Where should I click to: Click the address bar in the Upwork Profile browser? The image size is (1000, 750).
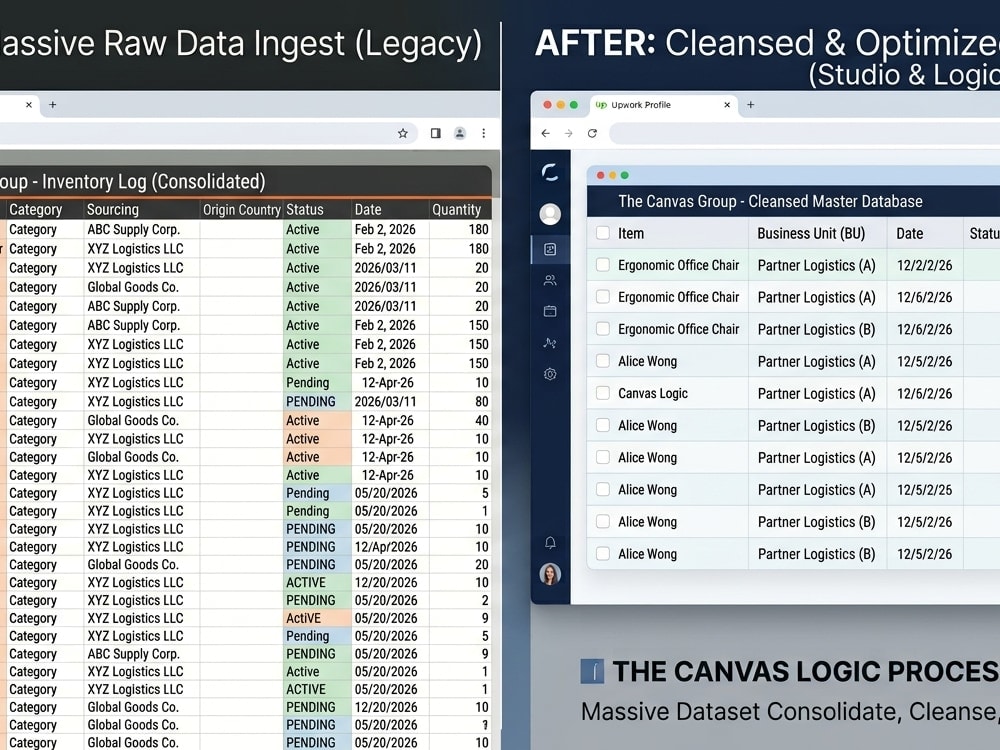pyautogui.click(x=805, y=133)
